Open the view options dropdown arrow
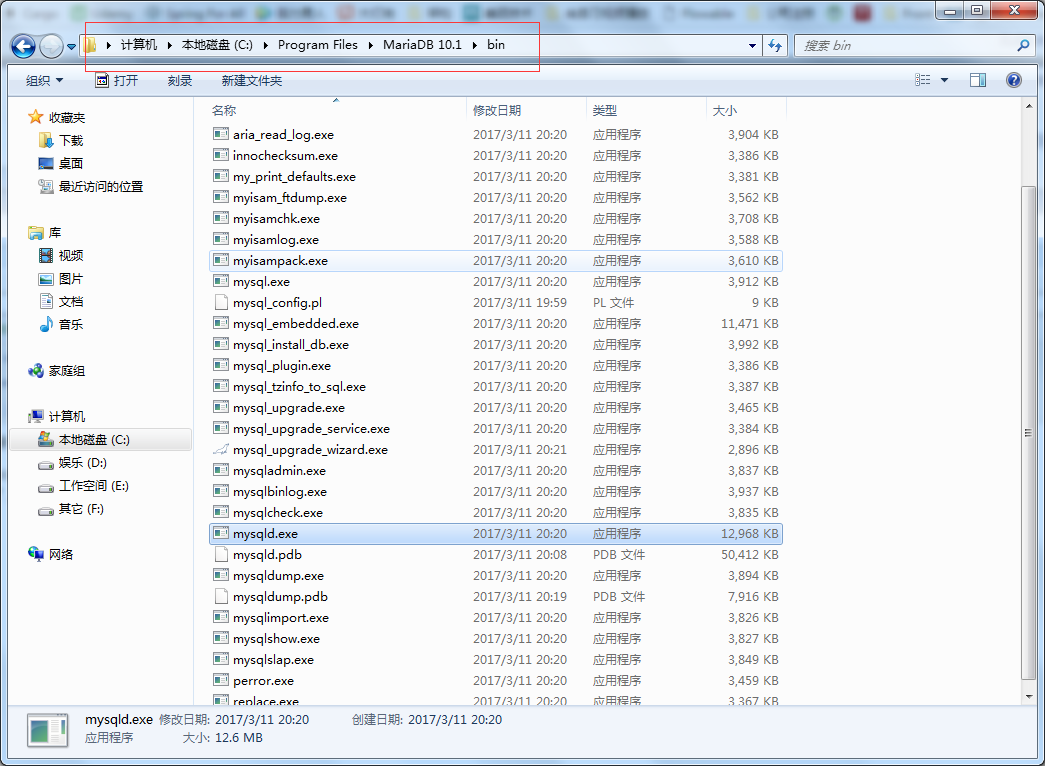Viewport: 1045px width, 766px height. coord(944,80)
